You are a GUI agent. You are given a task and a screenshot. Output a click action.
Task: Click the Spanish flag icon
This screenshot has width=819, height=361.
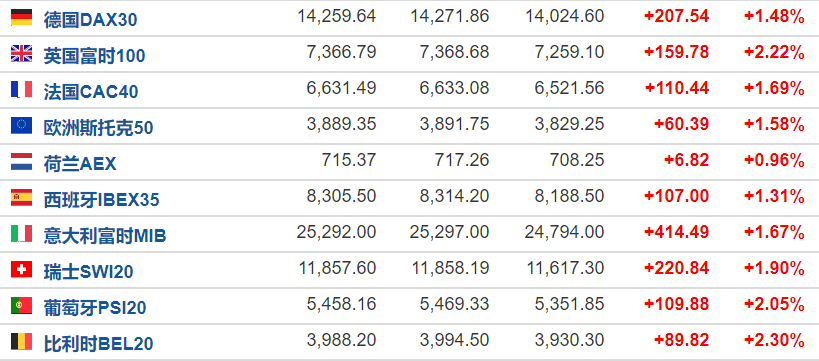21,197
